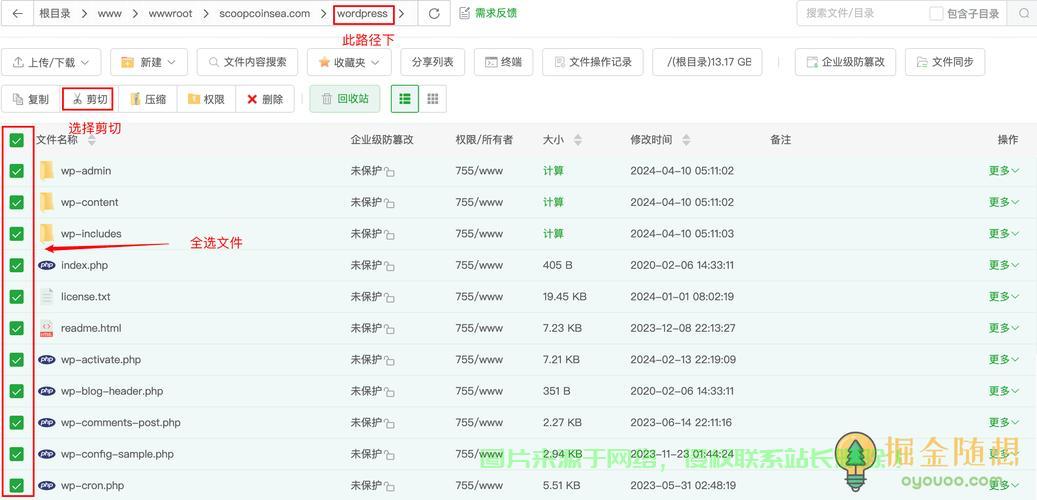1037x500 pixels.
Task: Click lock icon in wp-admin row
Action: (x=390, y=172)
